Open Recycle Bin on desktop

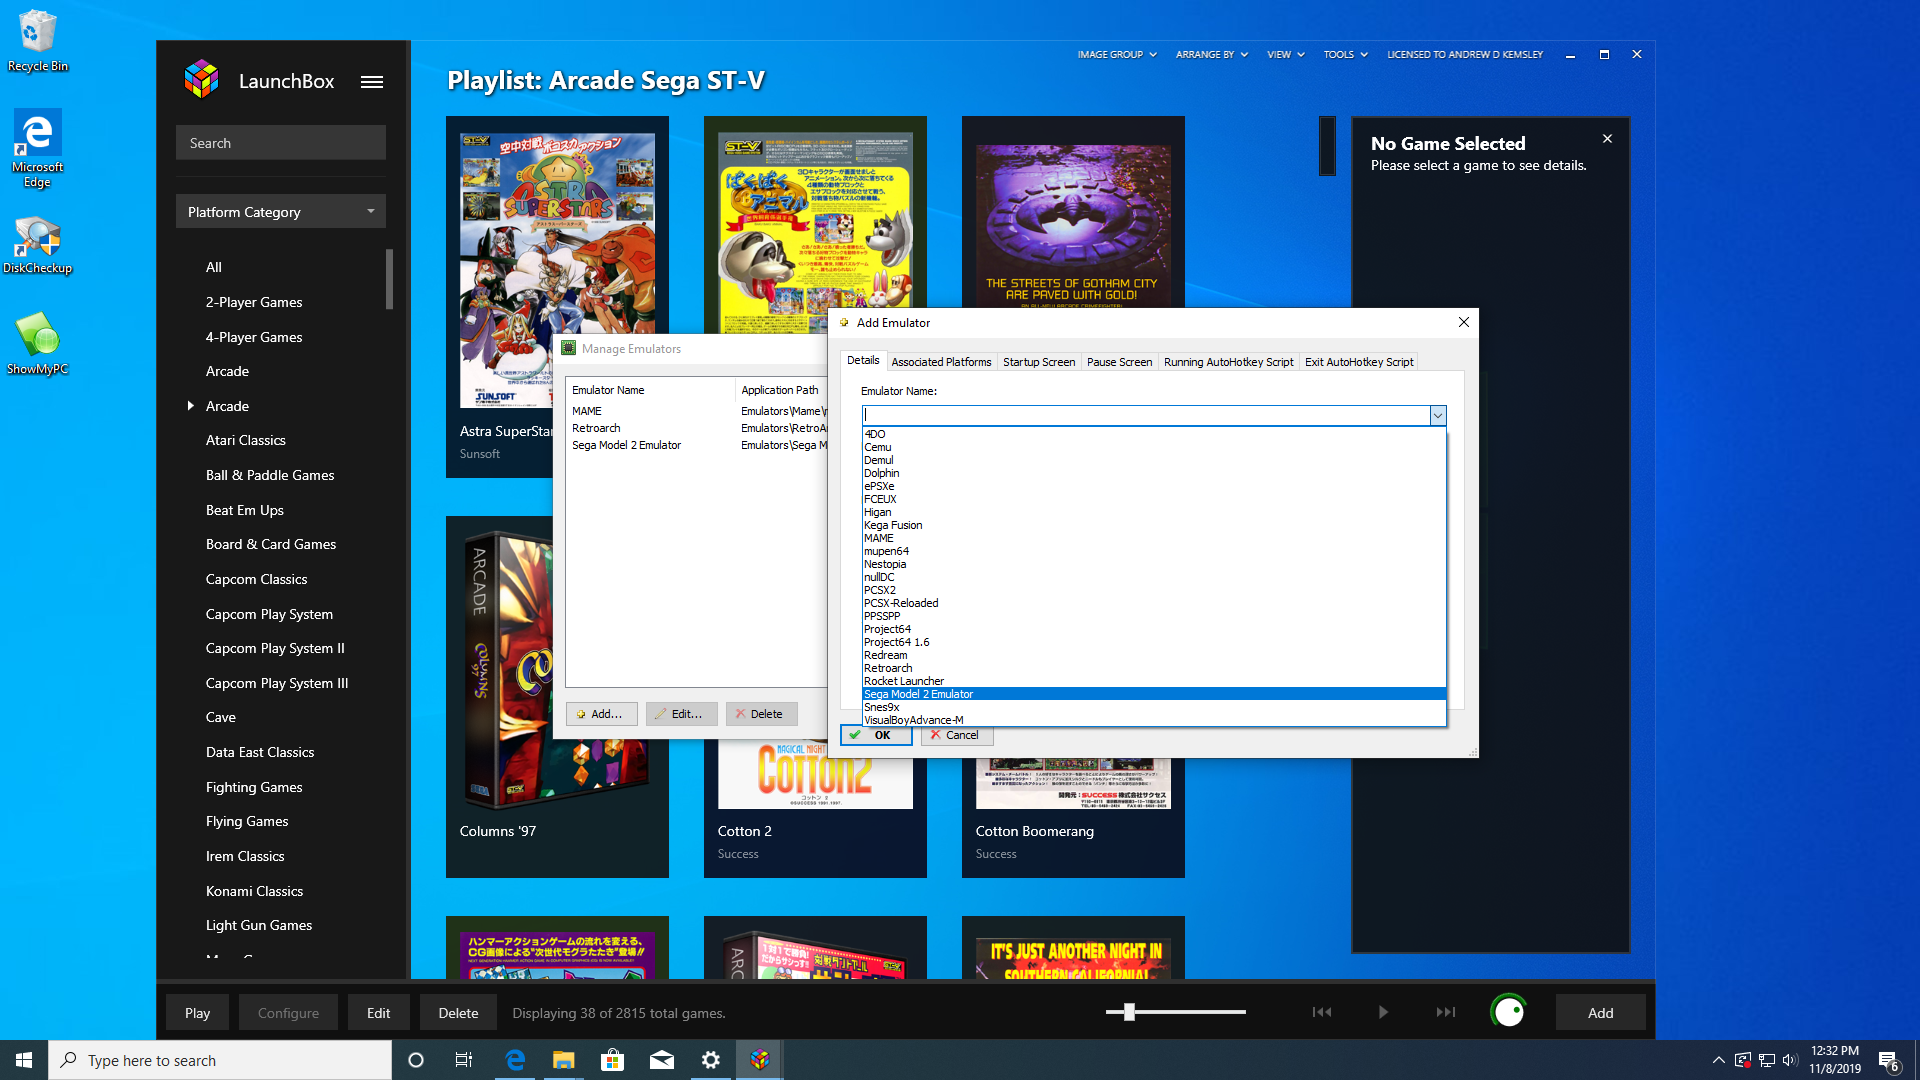38,42
